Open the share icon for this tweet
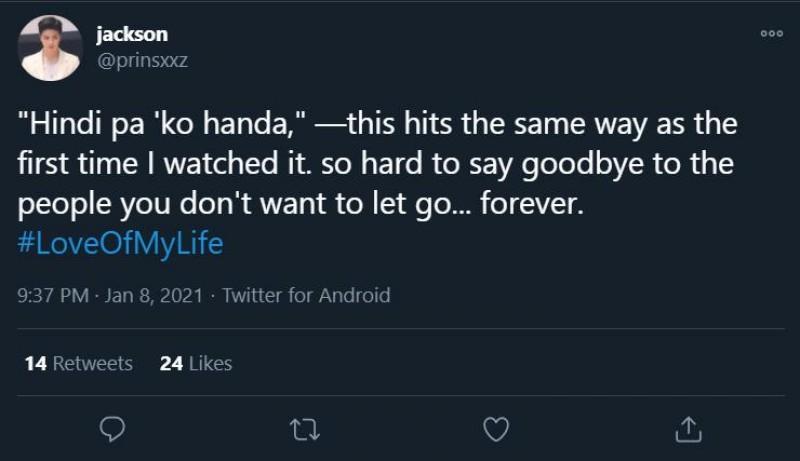 point(688,429)
